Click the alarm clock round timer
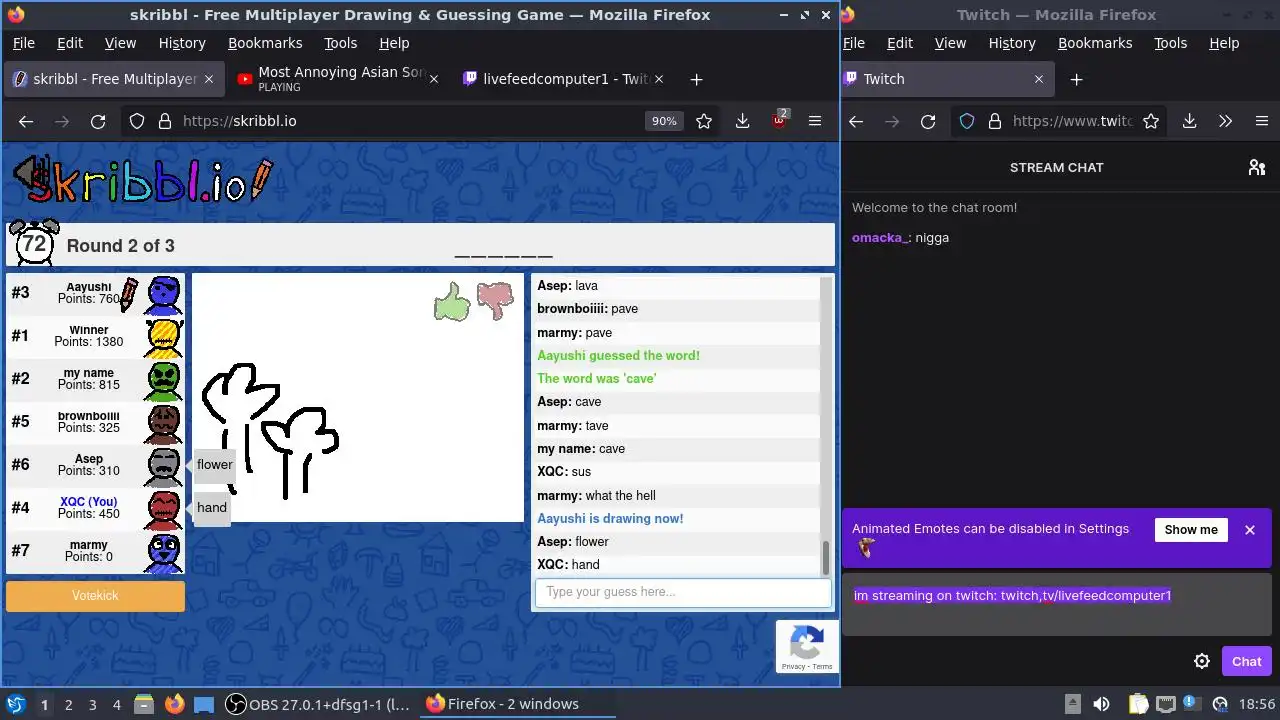 coord(34,243)
